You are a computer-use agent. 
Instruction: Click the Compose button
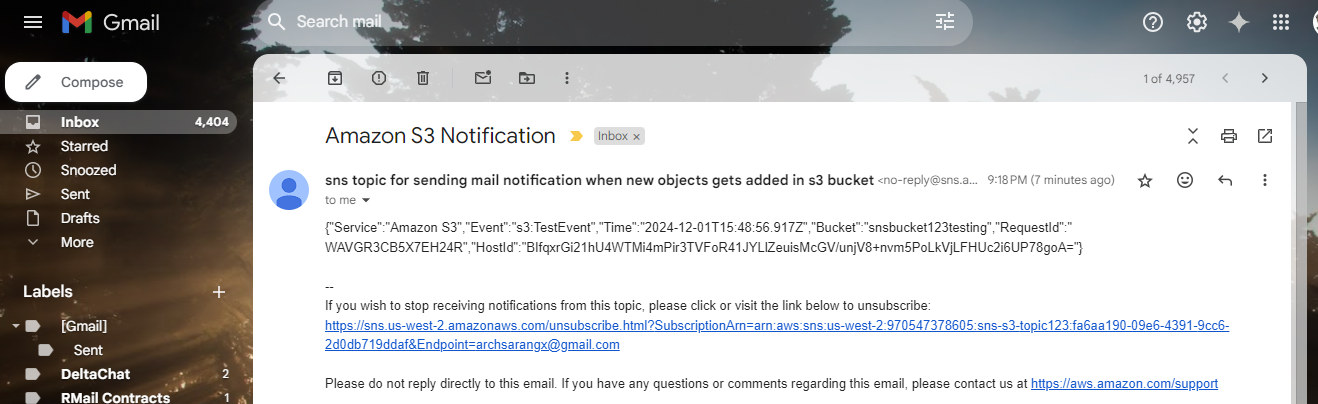point(76,82)
